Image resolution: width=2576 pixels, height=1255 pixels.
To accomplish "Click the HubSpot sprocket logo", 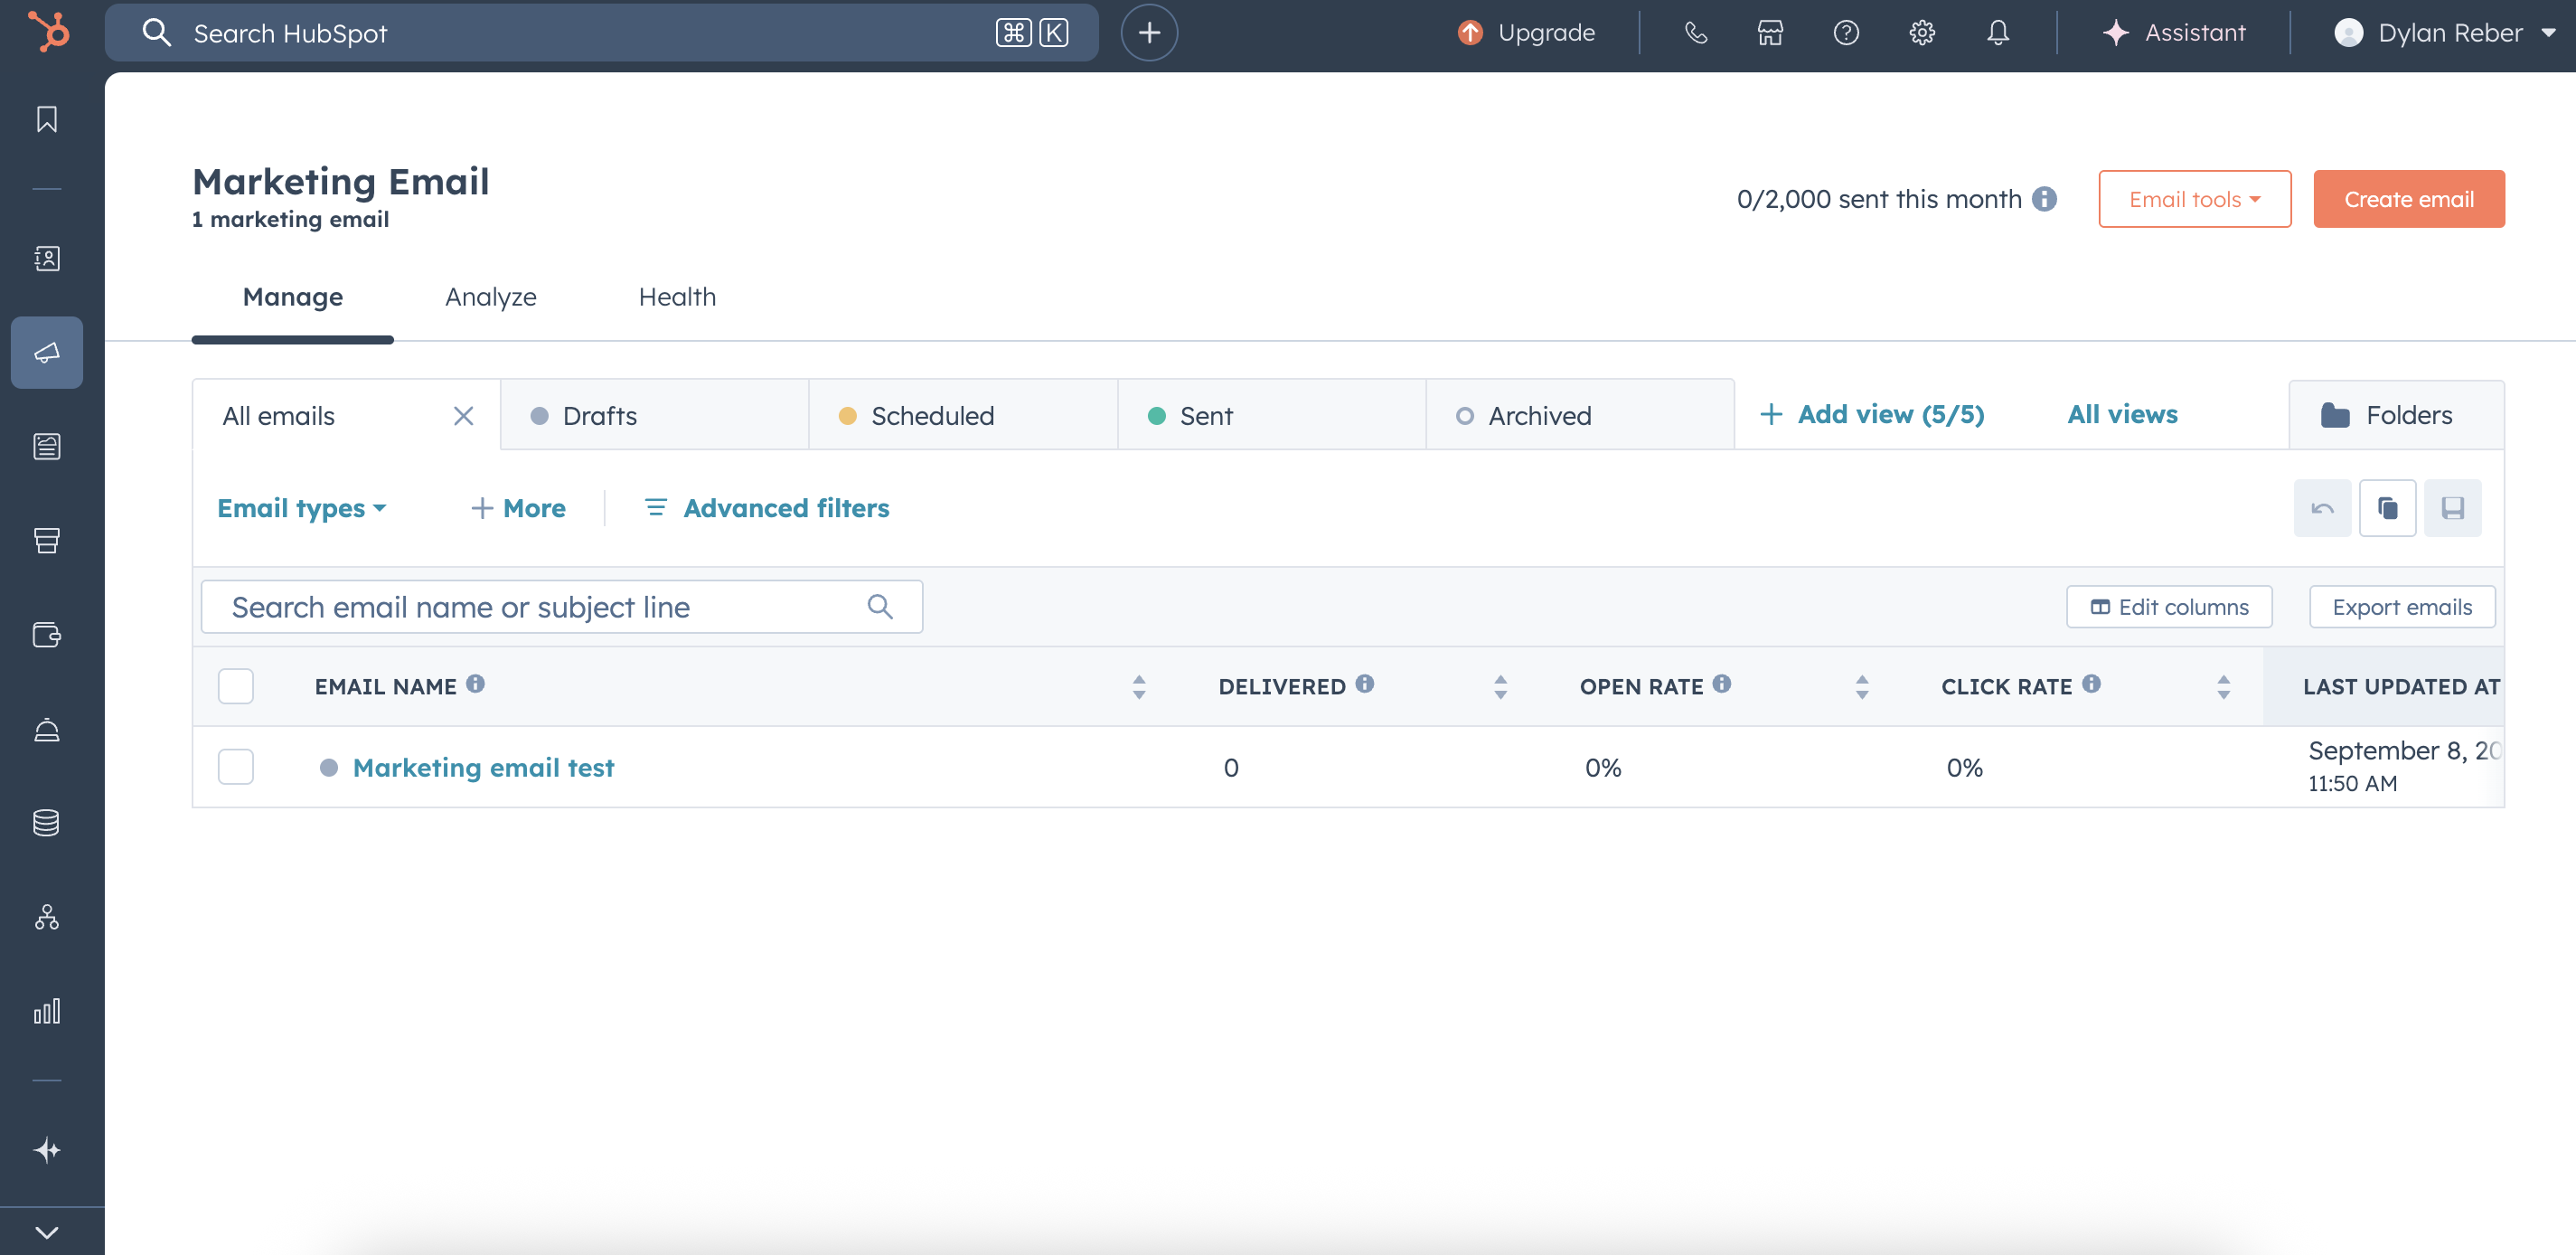I will pyautogui.click(x=48, y=32).
